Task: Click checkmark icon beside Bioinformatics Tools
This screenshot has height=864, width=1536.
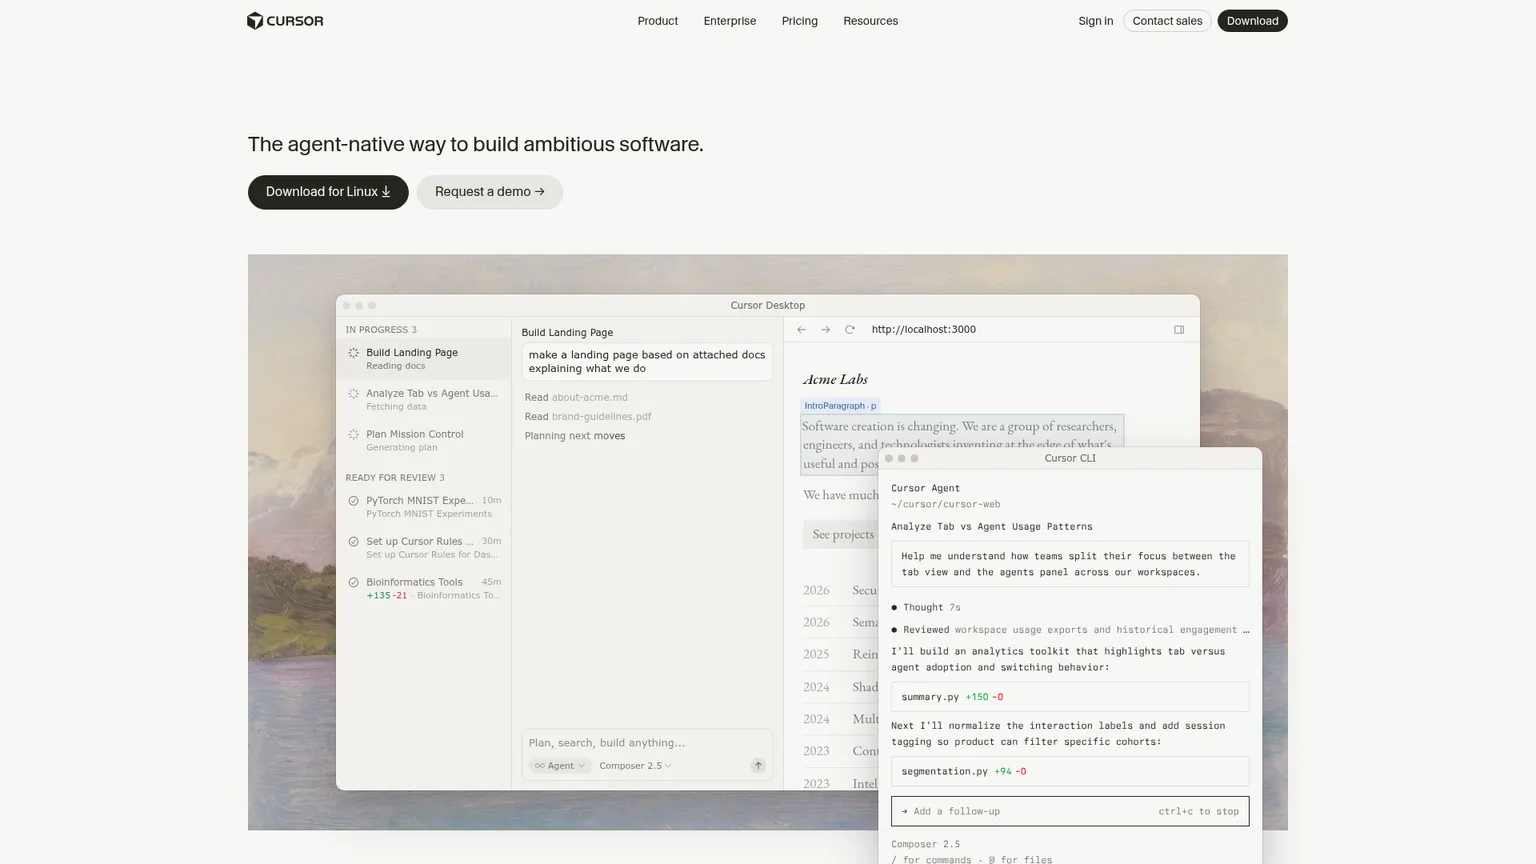Action: (x=353, y=582)
